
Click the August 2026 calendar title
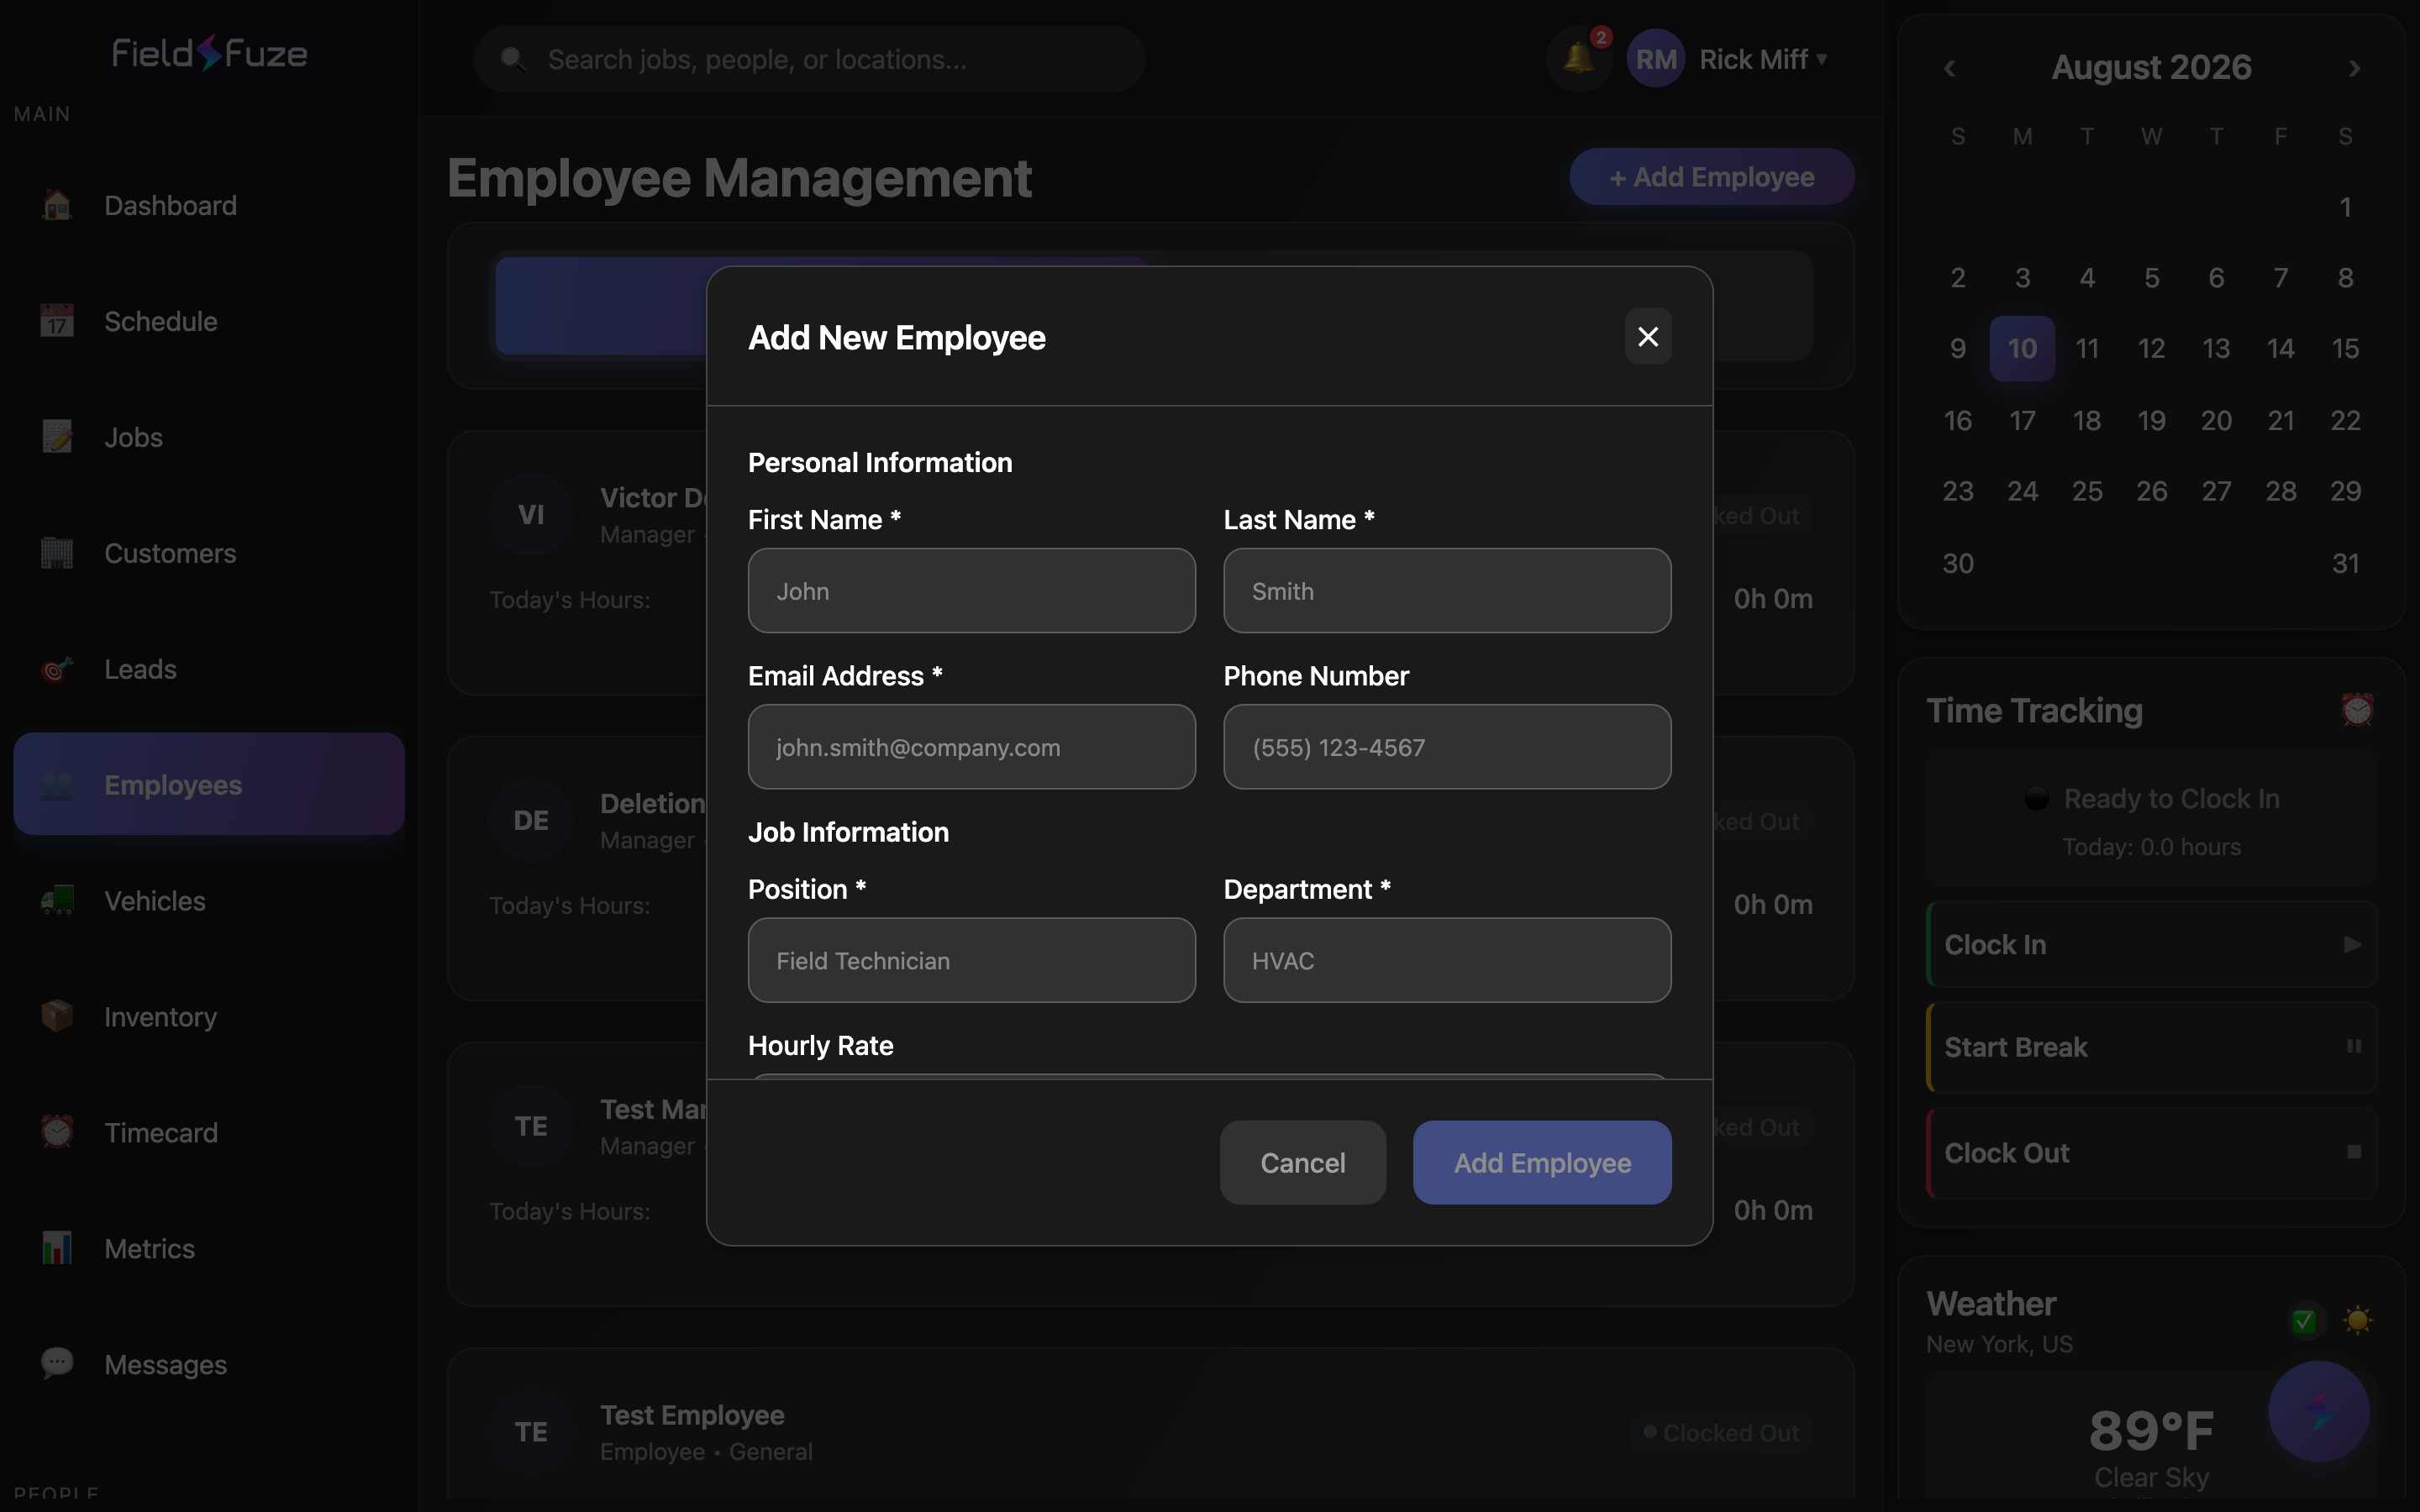pos(2151,67)
